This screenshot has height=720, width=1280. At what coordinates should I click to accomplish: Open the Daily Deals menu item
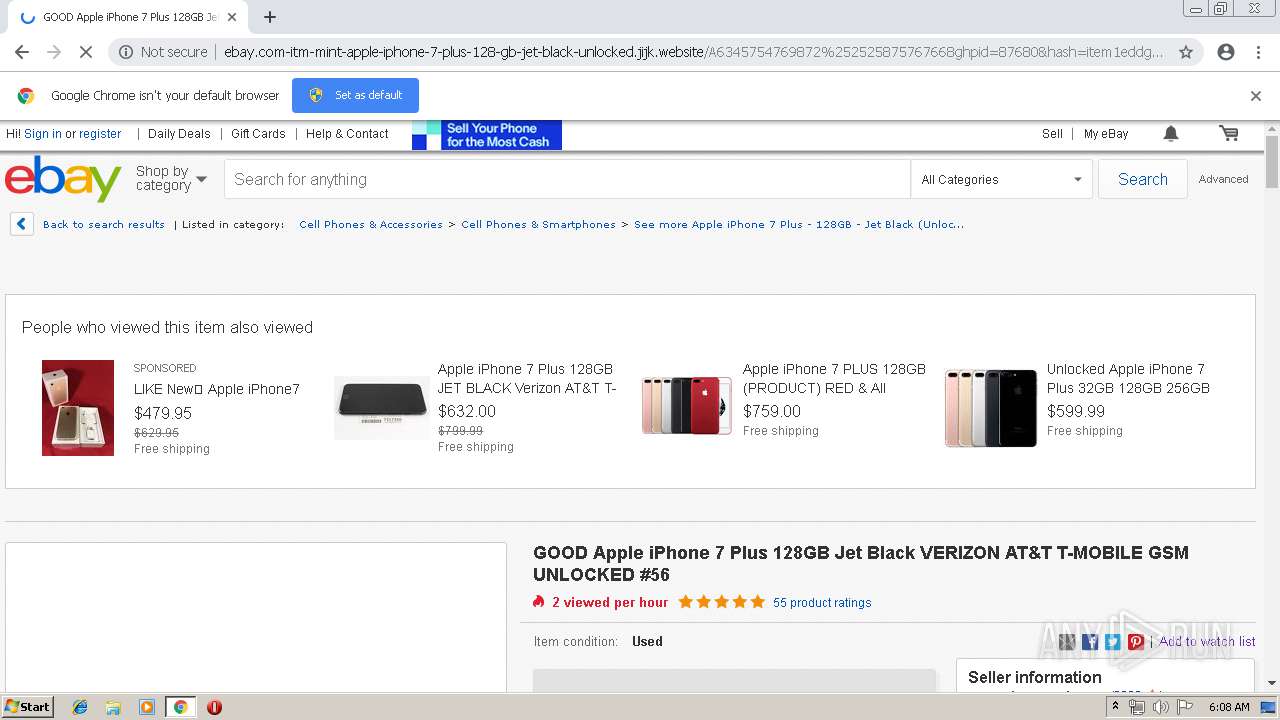[x=179, y=134]
